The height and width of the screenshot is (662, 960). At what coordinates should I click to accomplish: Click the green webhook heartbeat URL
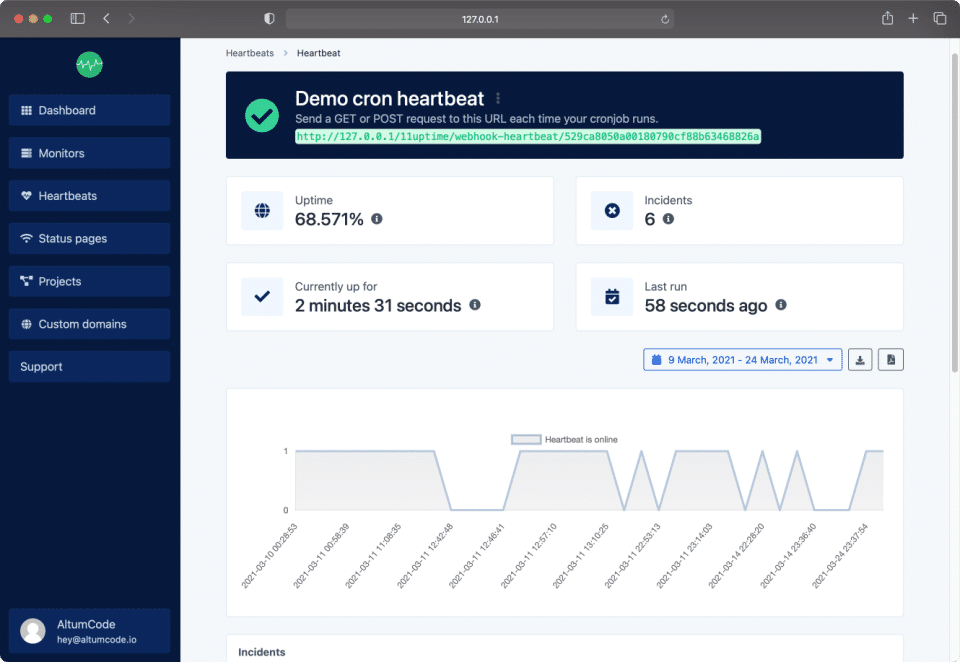[x=528, y=136]
